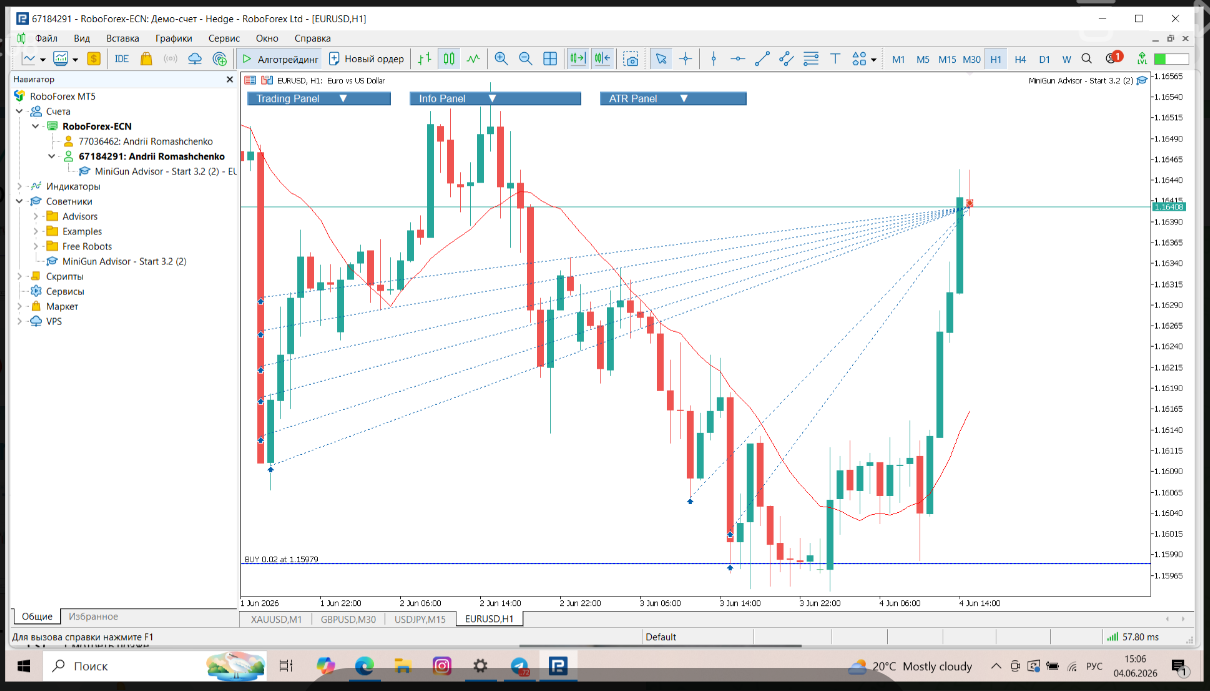Click the gold dollar Depth of Market icon
The height and width of the screenshot is (691, 1210).
[93, 59]
